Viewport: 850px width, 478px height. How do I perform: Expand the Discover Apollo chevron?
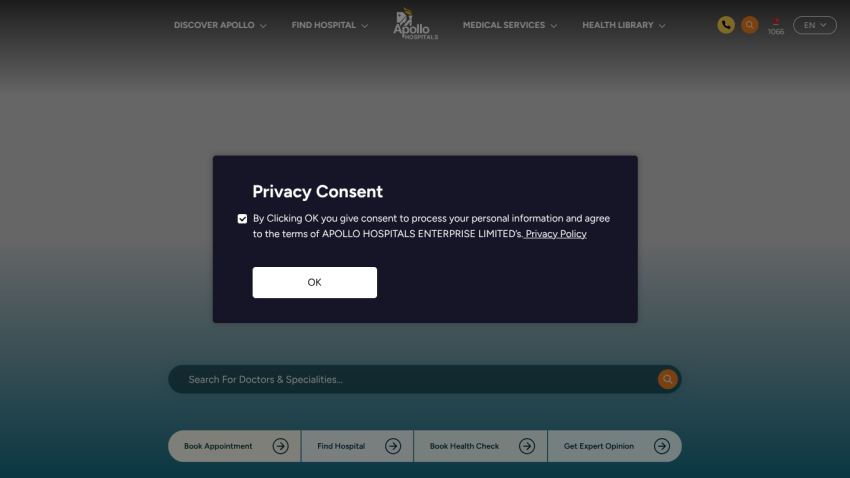(x=263, y=26)
